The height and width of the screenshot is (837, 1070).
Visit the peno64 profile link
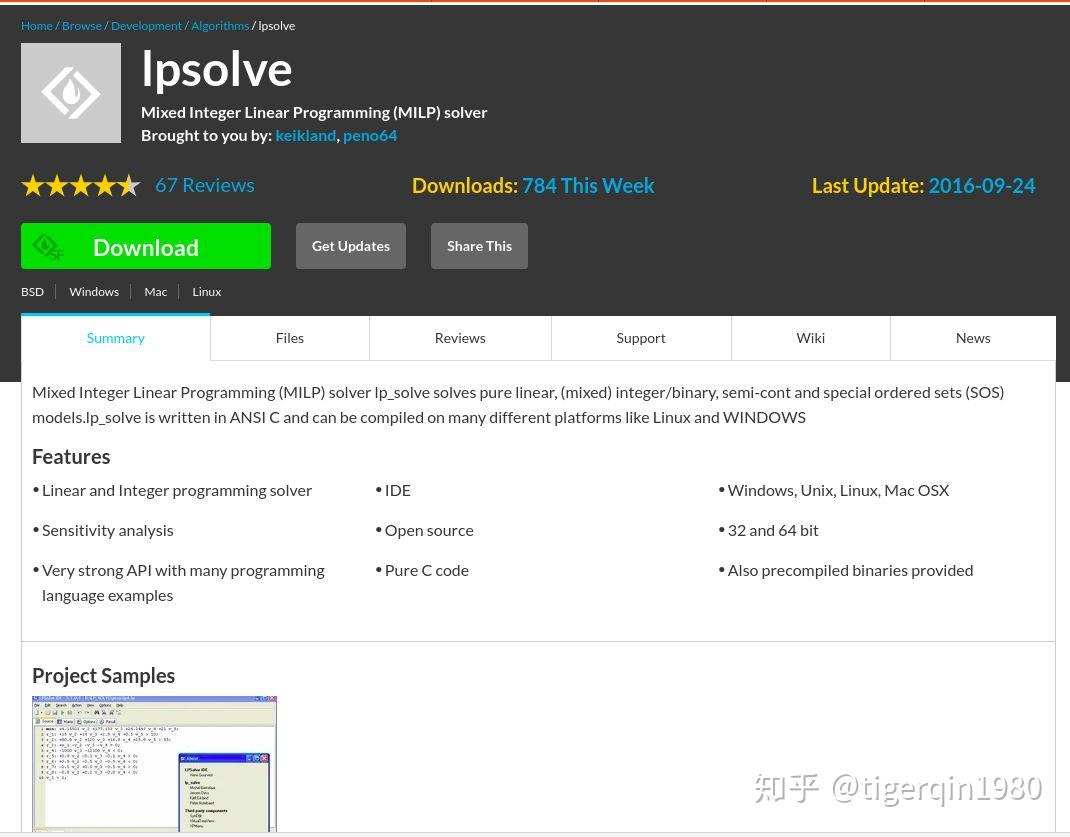click(370, 134)
